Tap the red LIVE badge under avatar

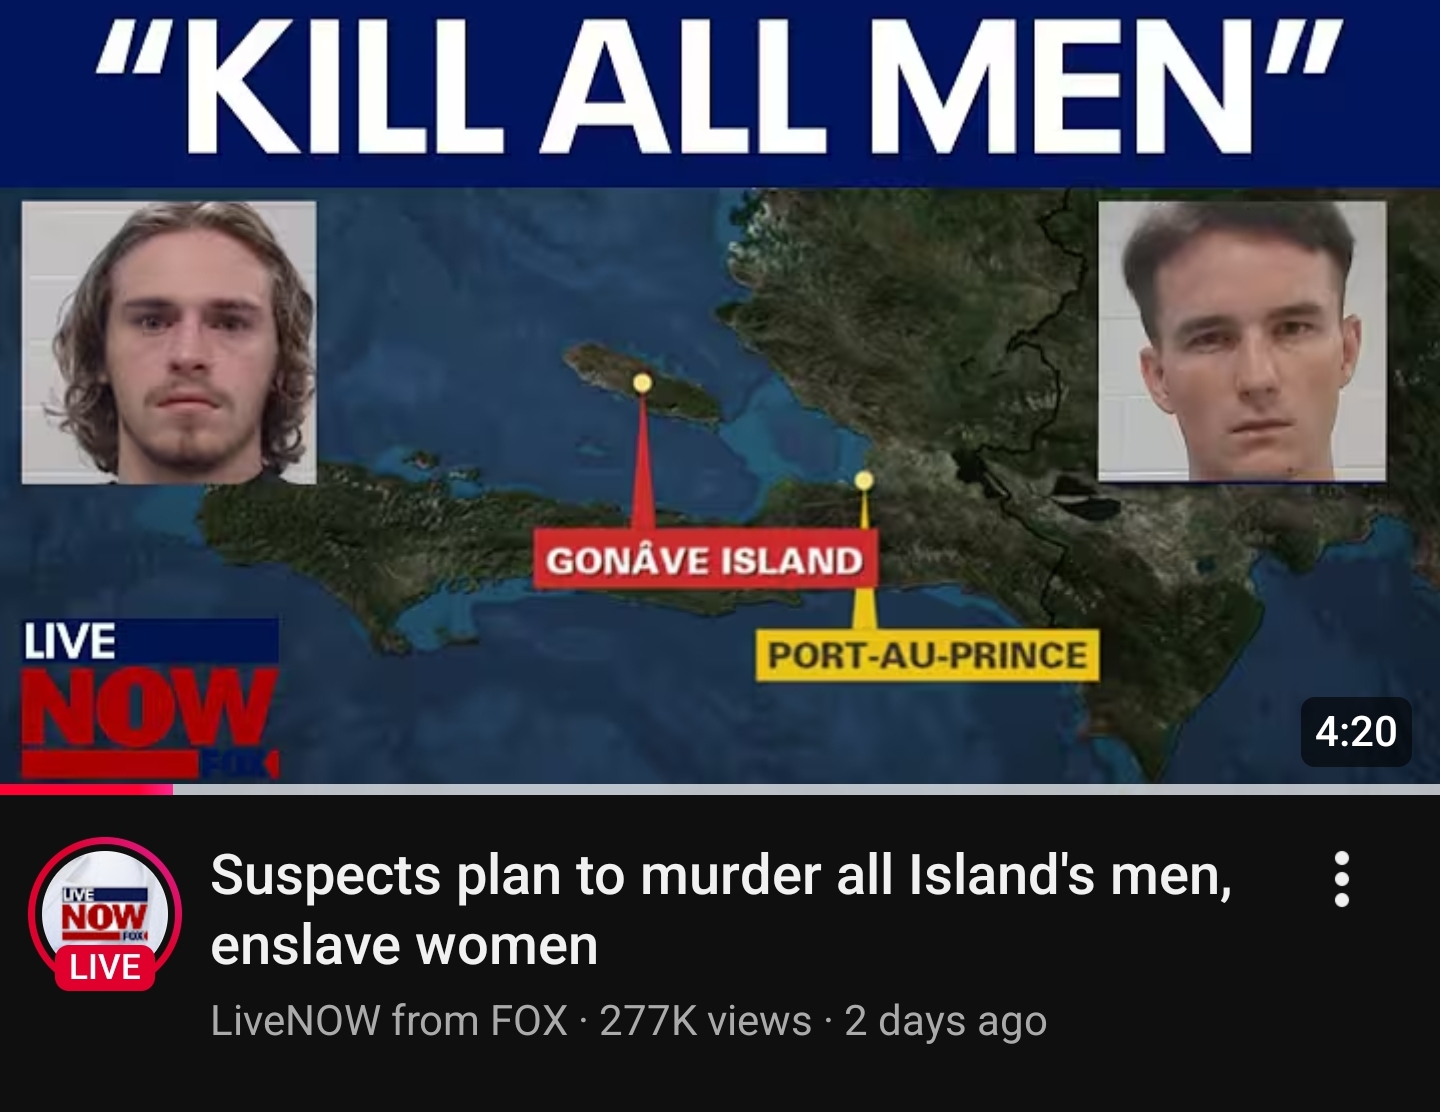click(x=105, y=967)
